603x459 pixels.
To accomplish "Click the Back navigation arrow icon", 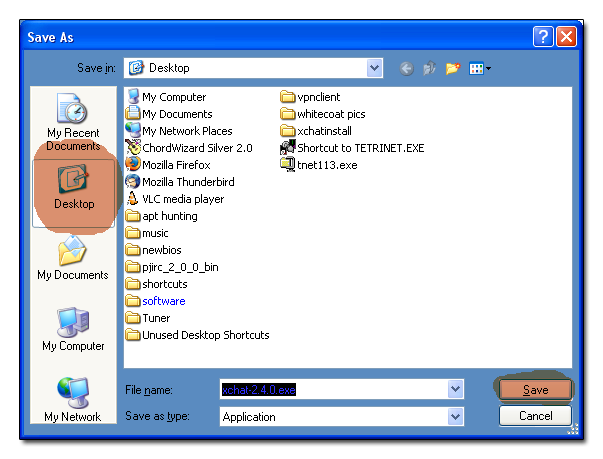I will point(406,68).
